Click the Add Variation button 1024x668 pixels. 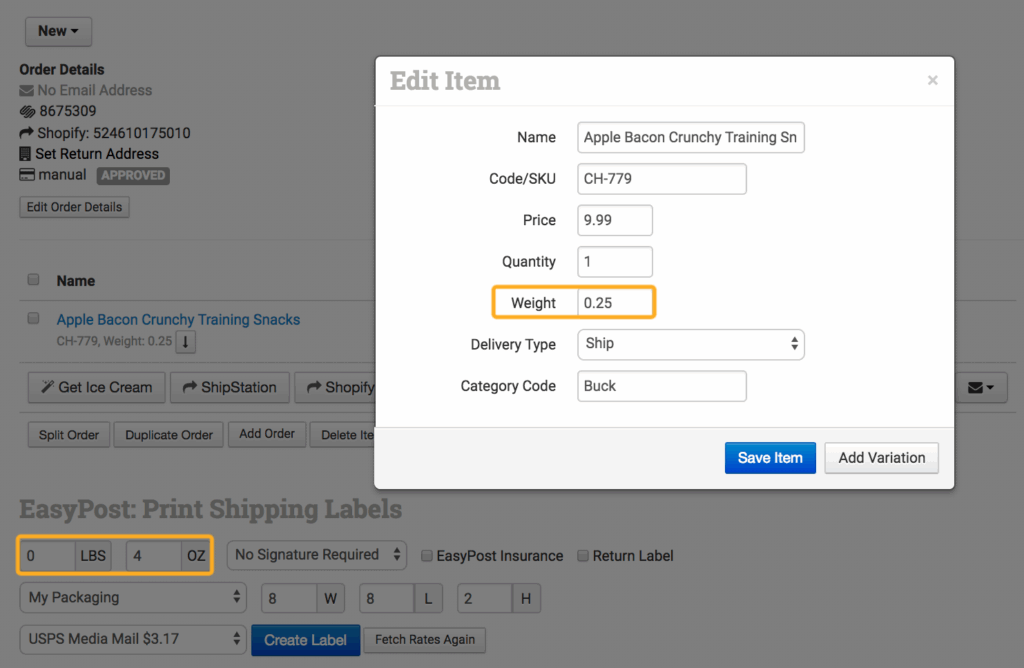[x=881, y=458]
